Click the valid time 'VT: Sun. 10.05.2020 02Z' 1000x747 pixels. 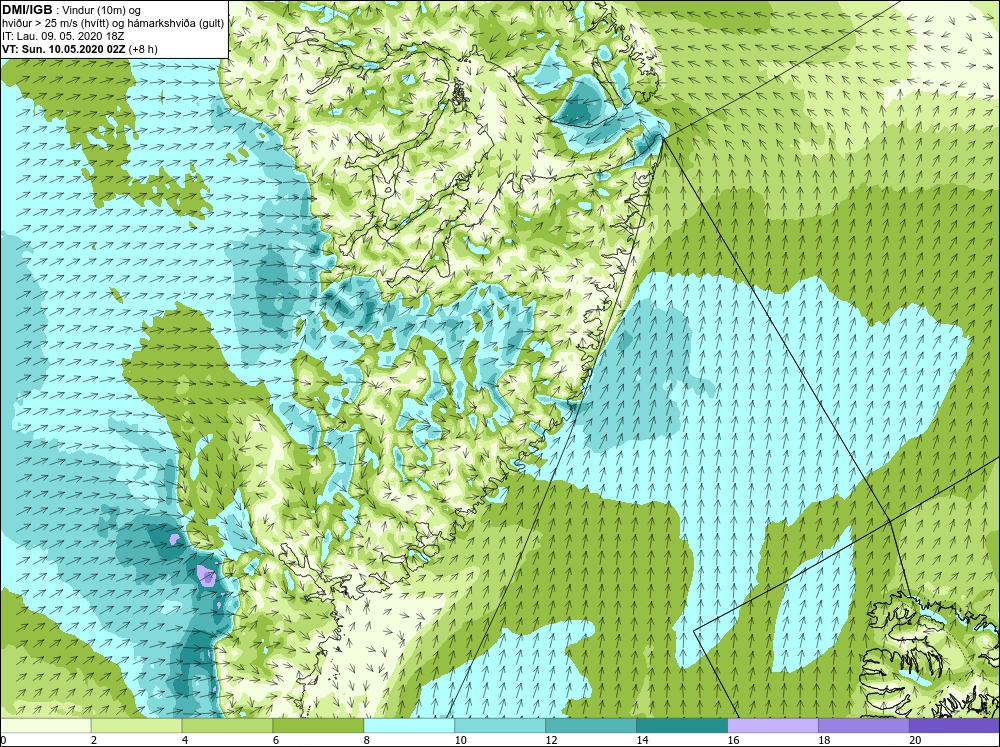[64, 48]
